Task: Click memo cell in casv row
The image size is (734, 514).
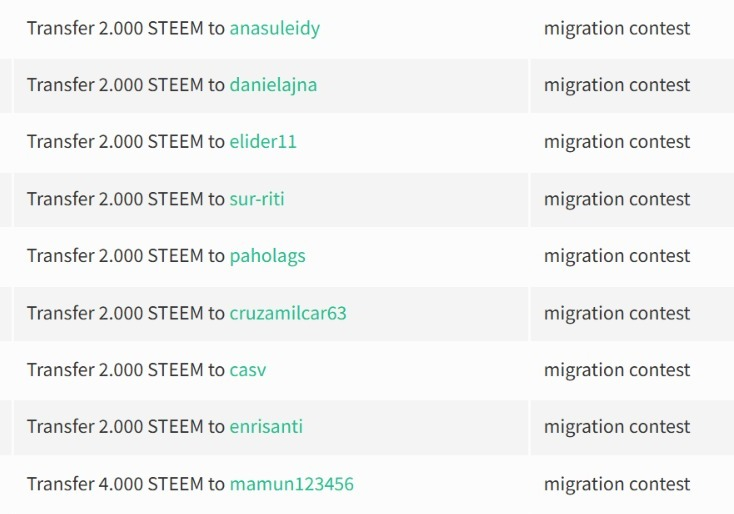Action: click(x=632, y=370)
